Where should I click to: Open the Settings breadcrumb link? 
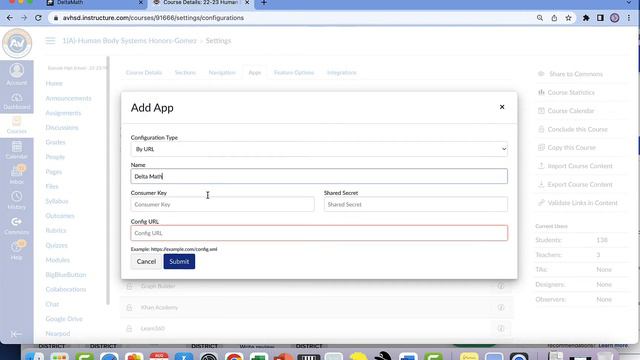218,41
